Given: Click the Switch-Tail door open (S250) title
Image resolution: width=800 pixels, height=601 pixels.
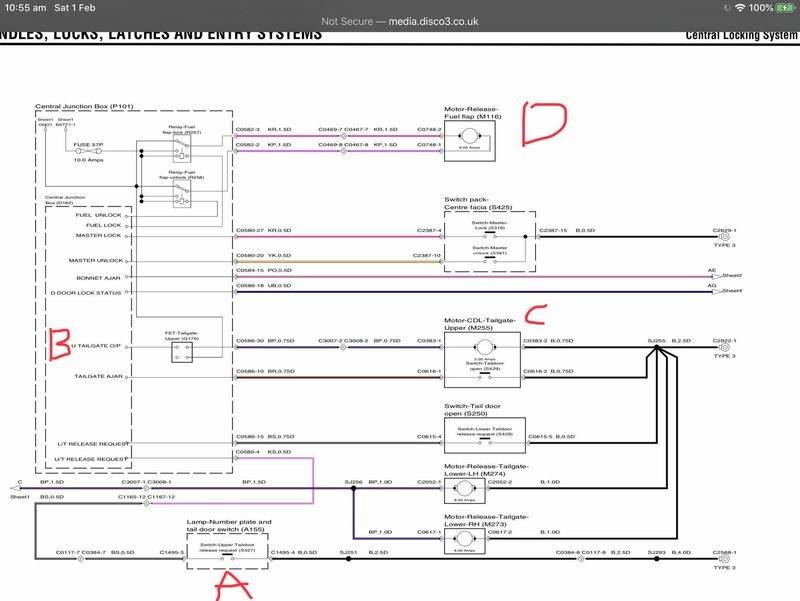Looking at the screenshot, I should 472,410.
